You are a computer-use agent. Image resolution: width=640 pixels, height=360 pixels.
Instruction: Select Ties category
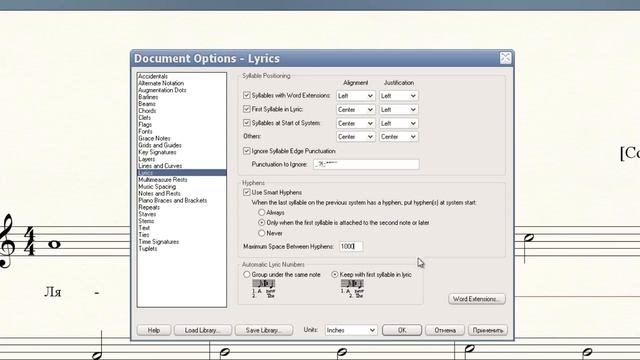pos(144,235)
